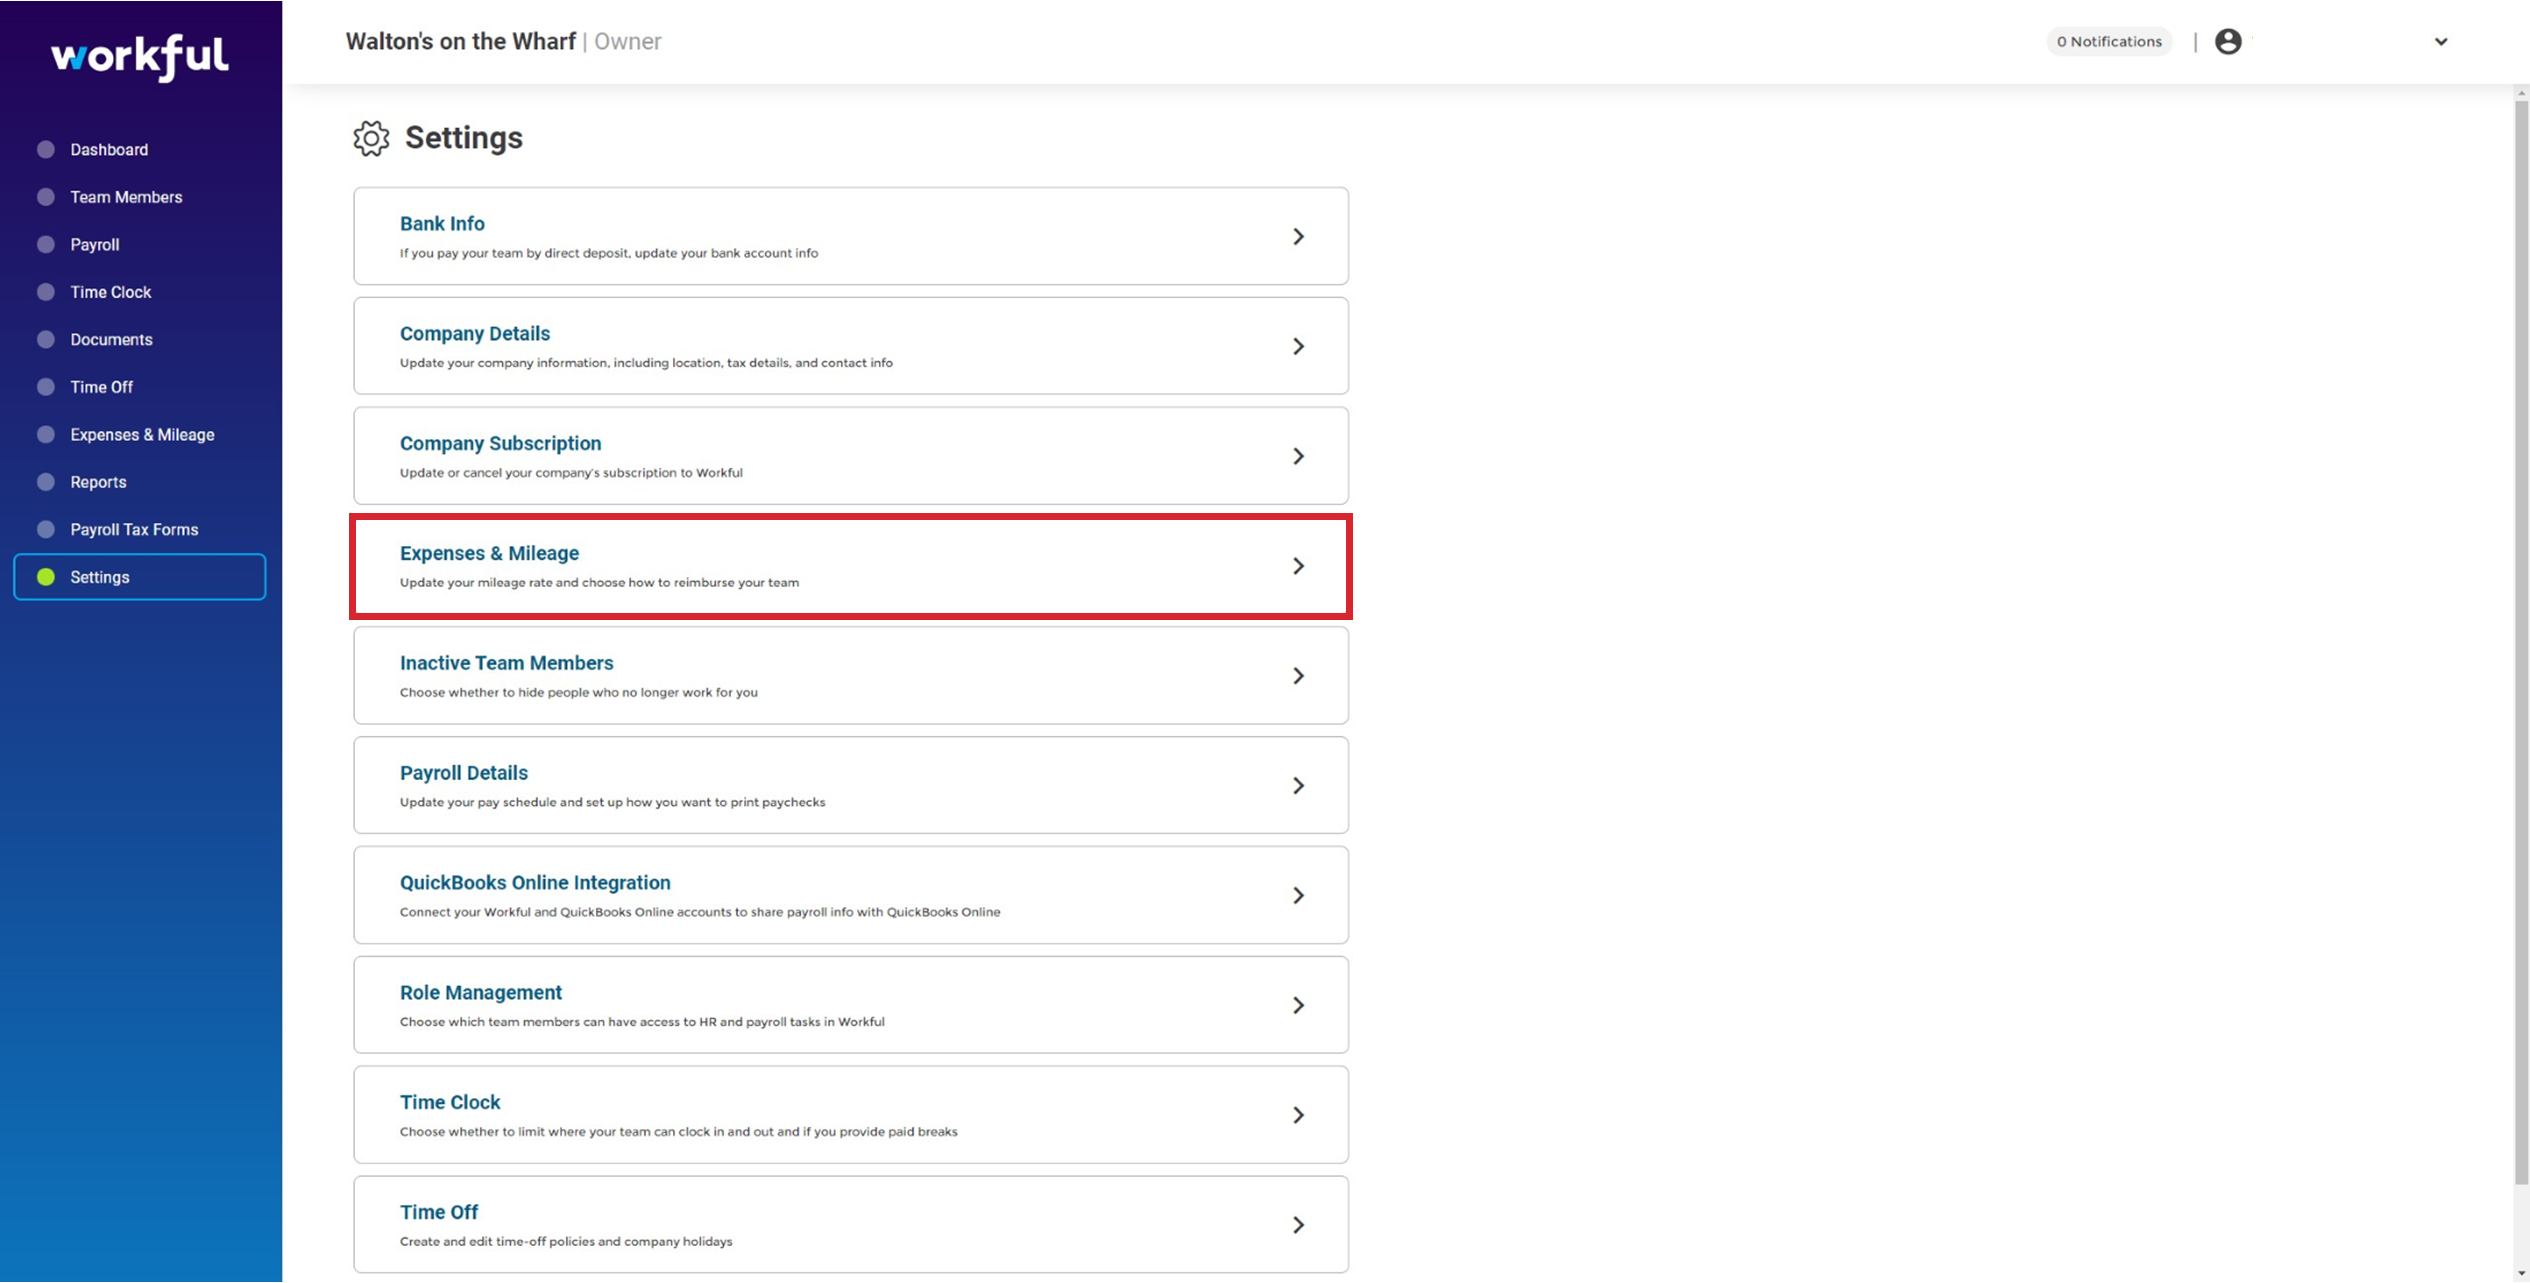
Task: Click the 0 Notifications button
Action: pos(2109,41)
